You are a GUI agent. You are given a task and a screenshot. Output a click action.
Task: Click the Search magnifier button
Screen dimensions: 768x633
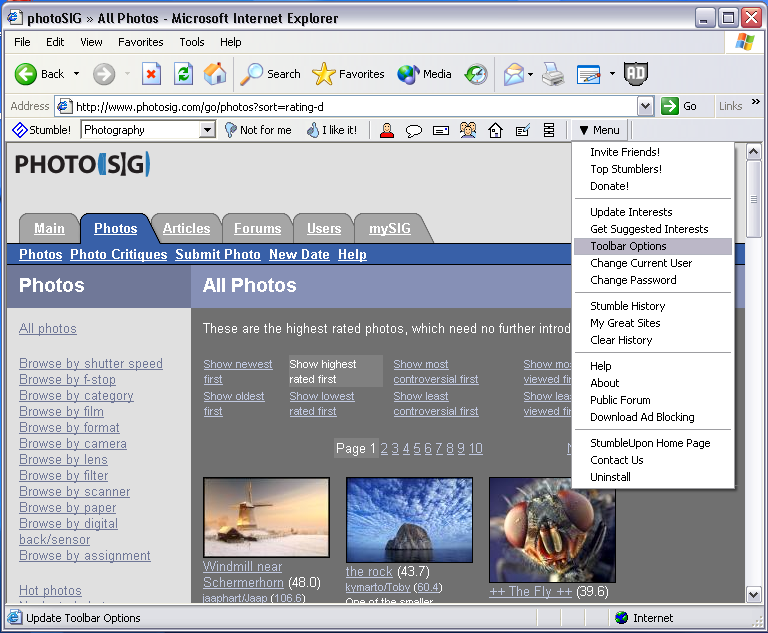click(270, 74)
